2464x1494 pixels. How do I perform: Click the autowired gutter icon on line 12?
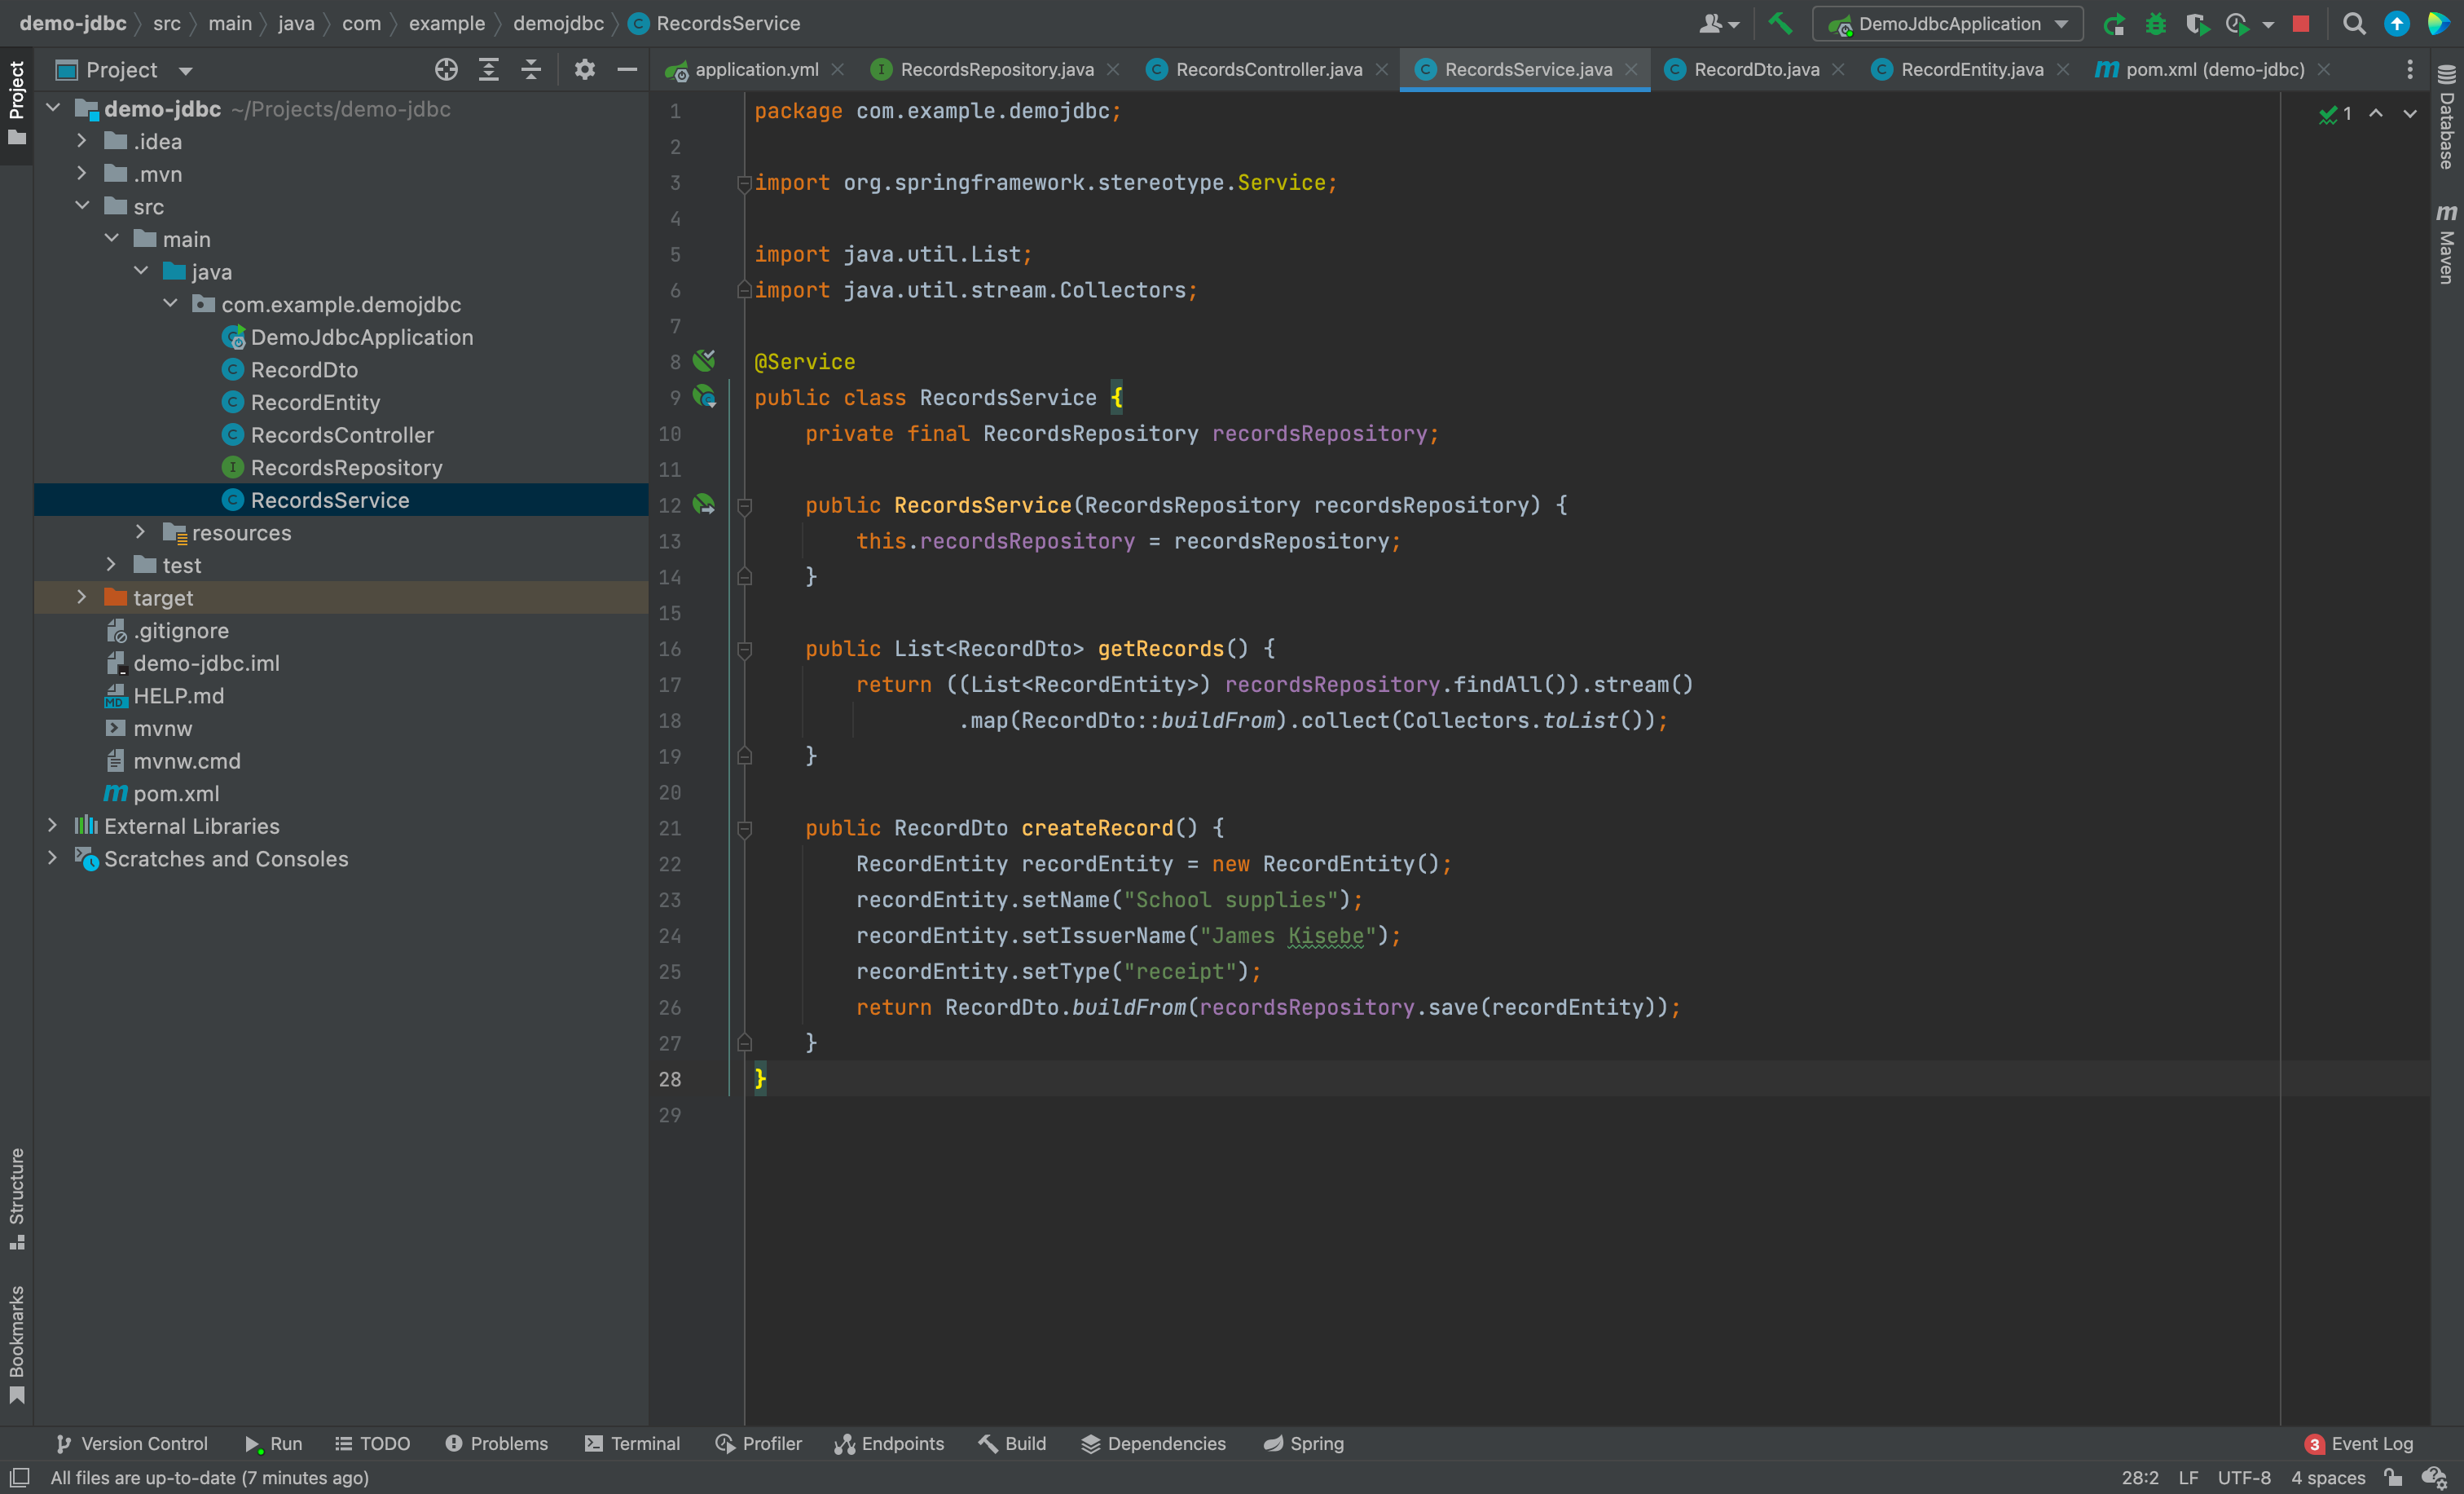[705, 505]
